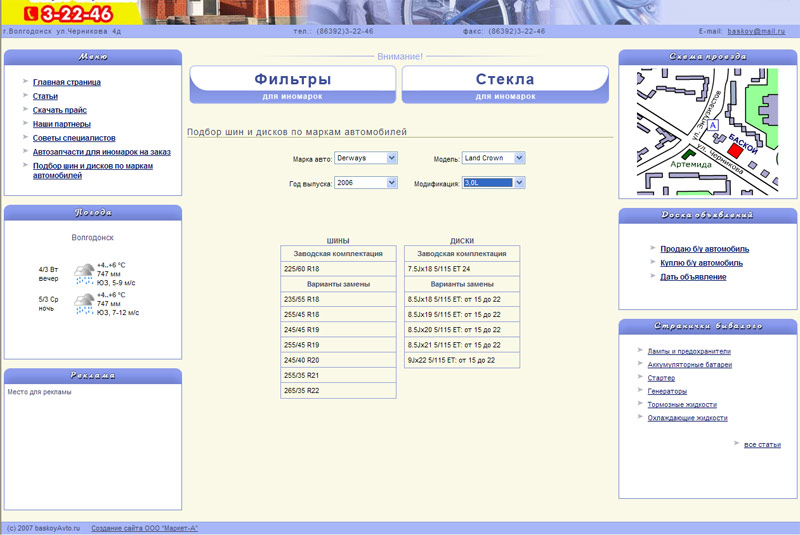Open the все статьи link
The image size is (800, 535).
762,444
